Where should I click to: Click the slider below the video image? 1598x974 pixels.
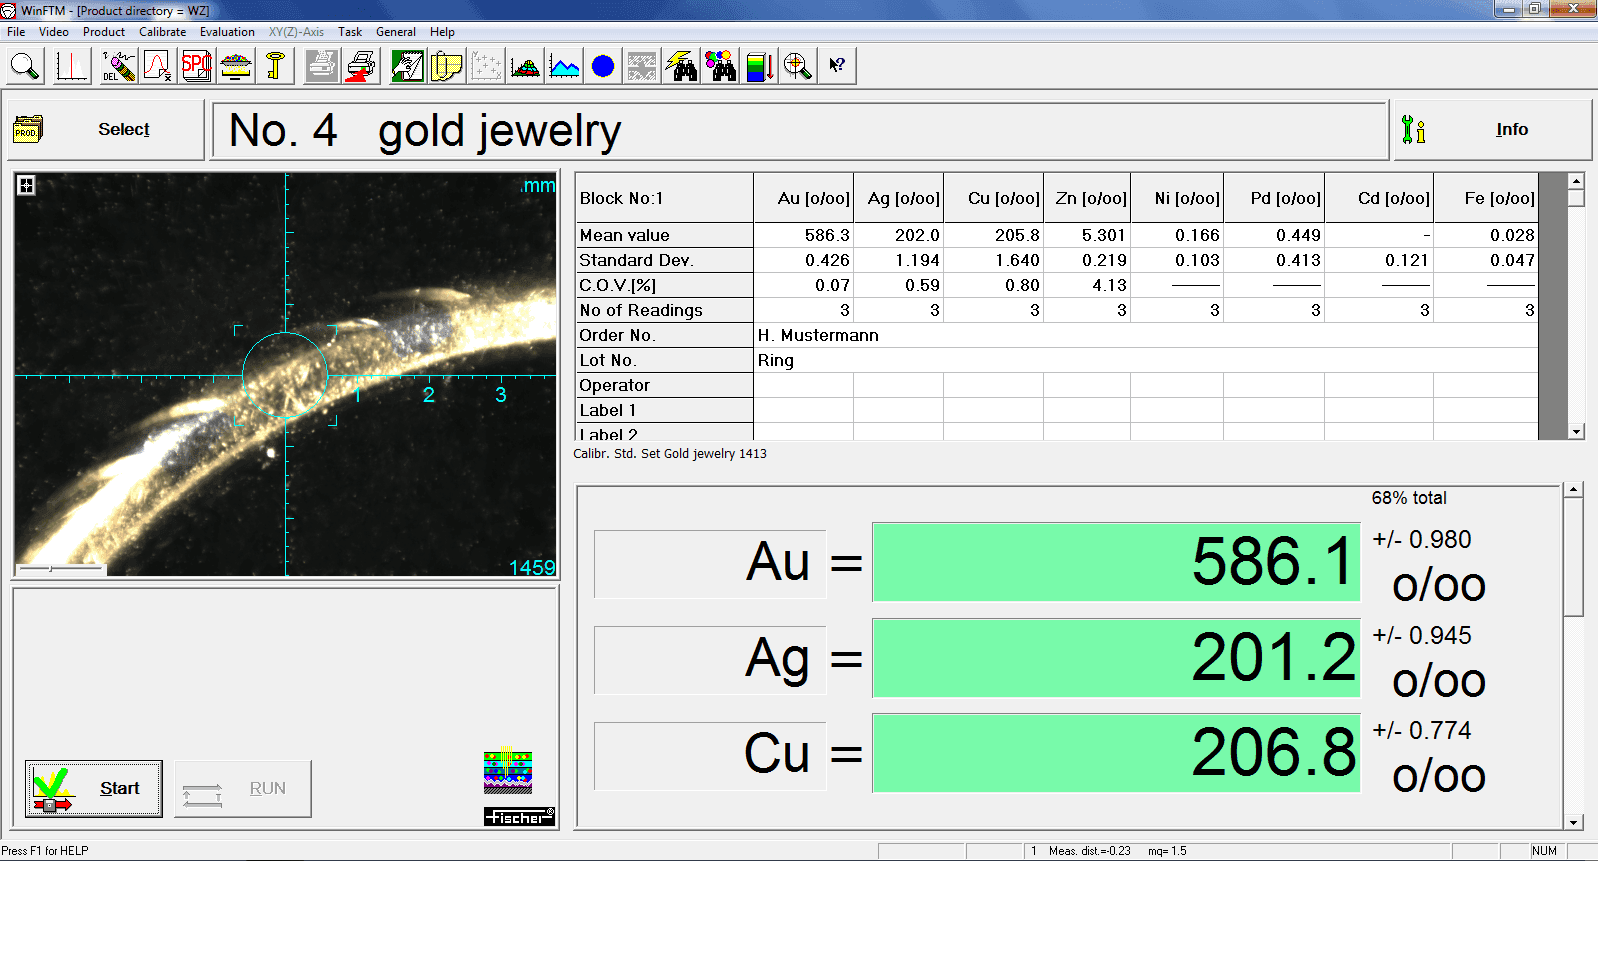click(61, 569)
